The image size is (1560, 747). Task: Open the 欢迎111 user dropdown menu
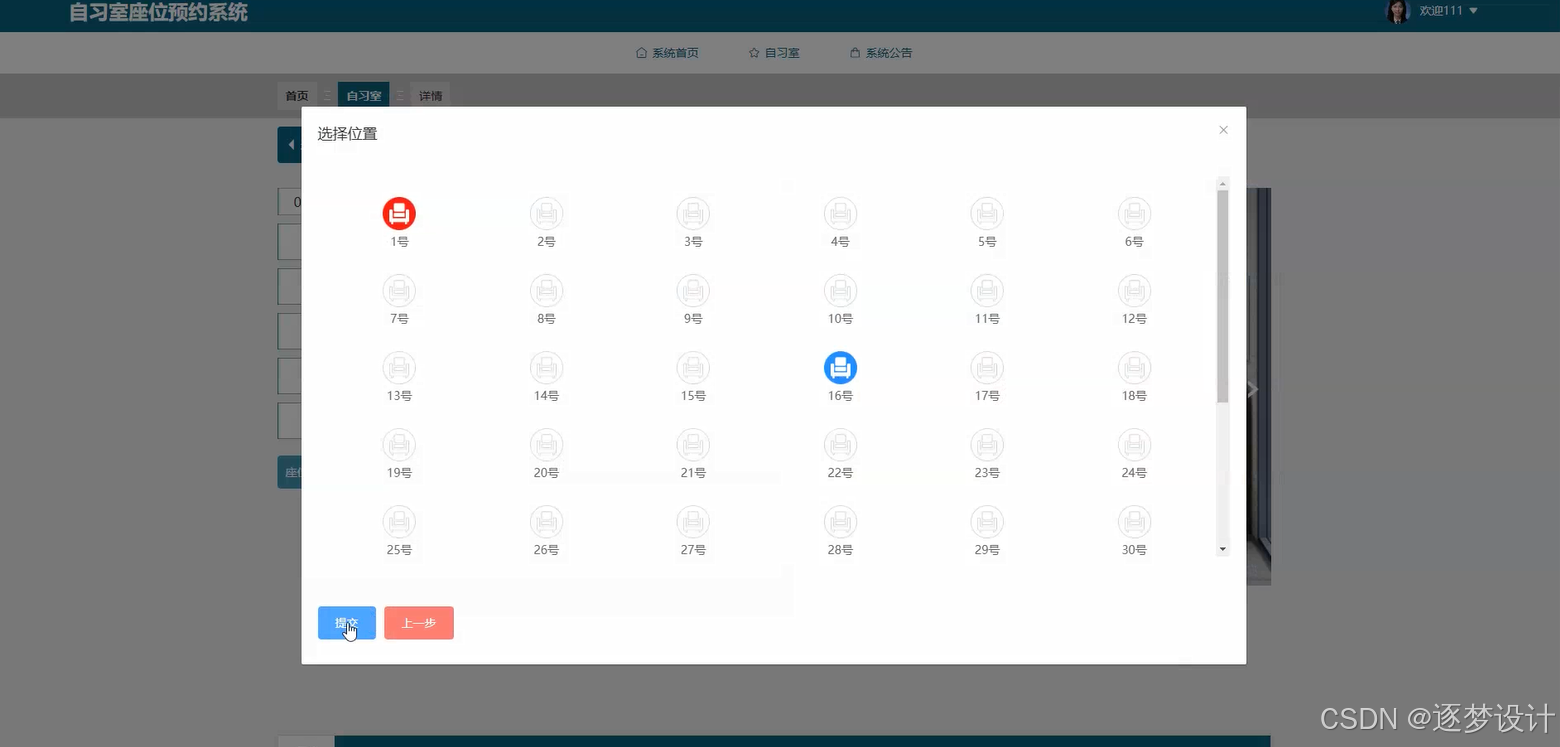click(x=1438, y=11)
